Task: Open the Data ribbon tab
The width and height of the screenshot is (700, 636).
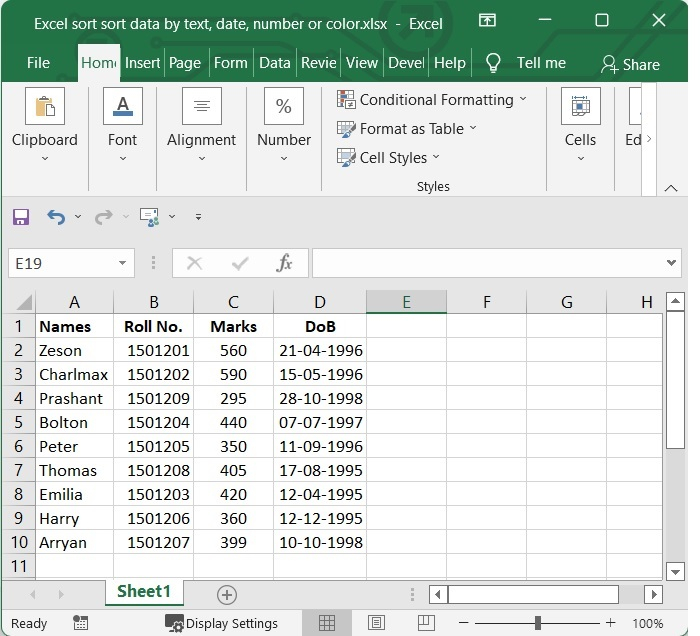Action: [x=274, y=63]
